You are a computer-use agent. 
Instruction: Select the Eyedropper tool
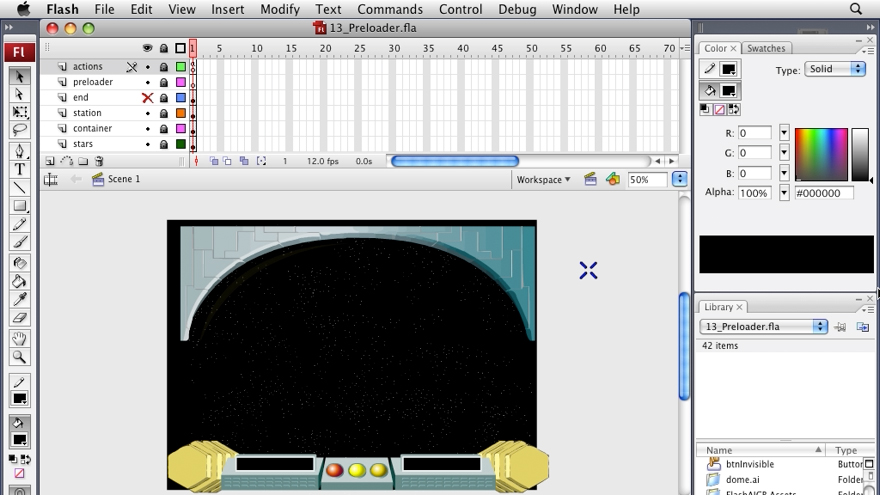pyautogui.click(x=20, y=299)
